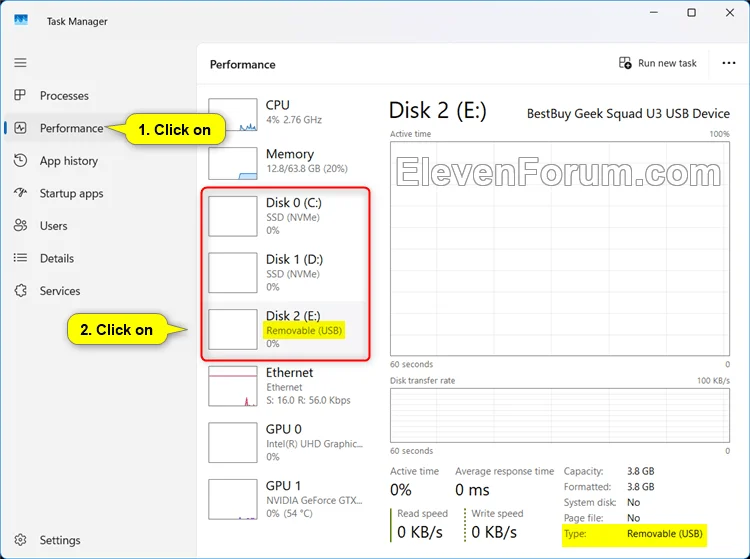Viewport: 750px width, 559px height.
Task: Click GPU 0 entry title
Action: click(284, 429)
